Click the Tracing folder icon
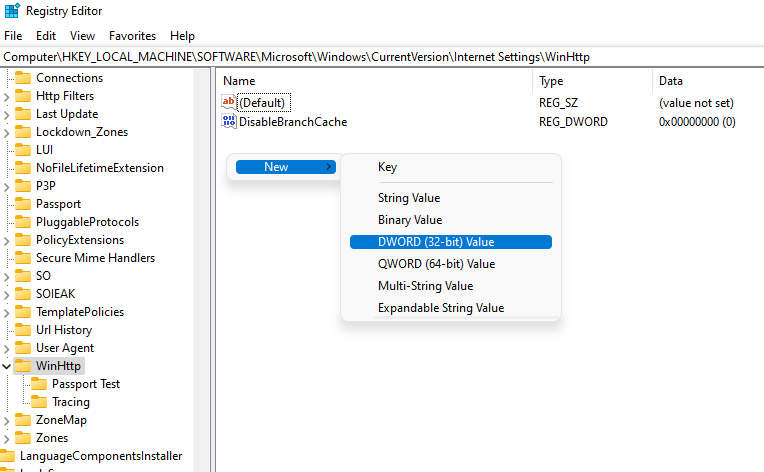Image resolution: width=764 pixels, height=472 pixels. [x=40, y=402]
